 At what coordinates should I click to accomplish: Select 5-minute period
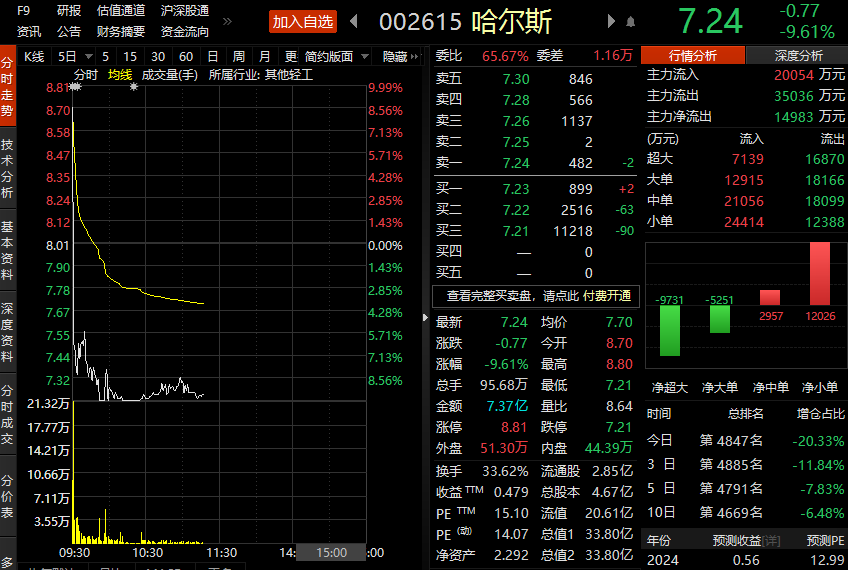(x=105, y=56)
